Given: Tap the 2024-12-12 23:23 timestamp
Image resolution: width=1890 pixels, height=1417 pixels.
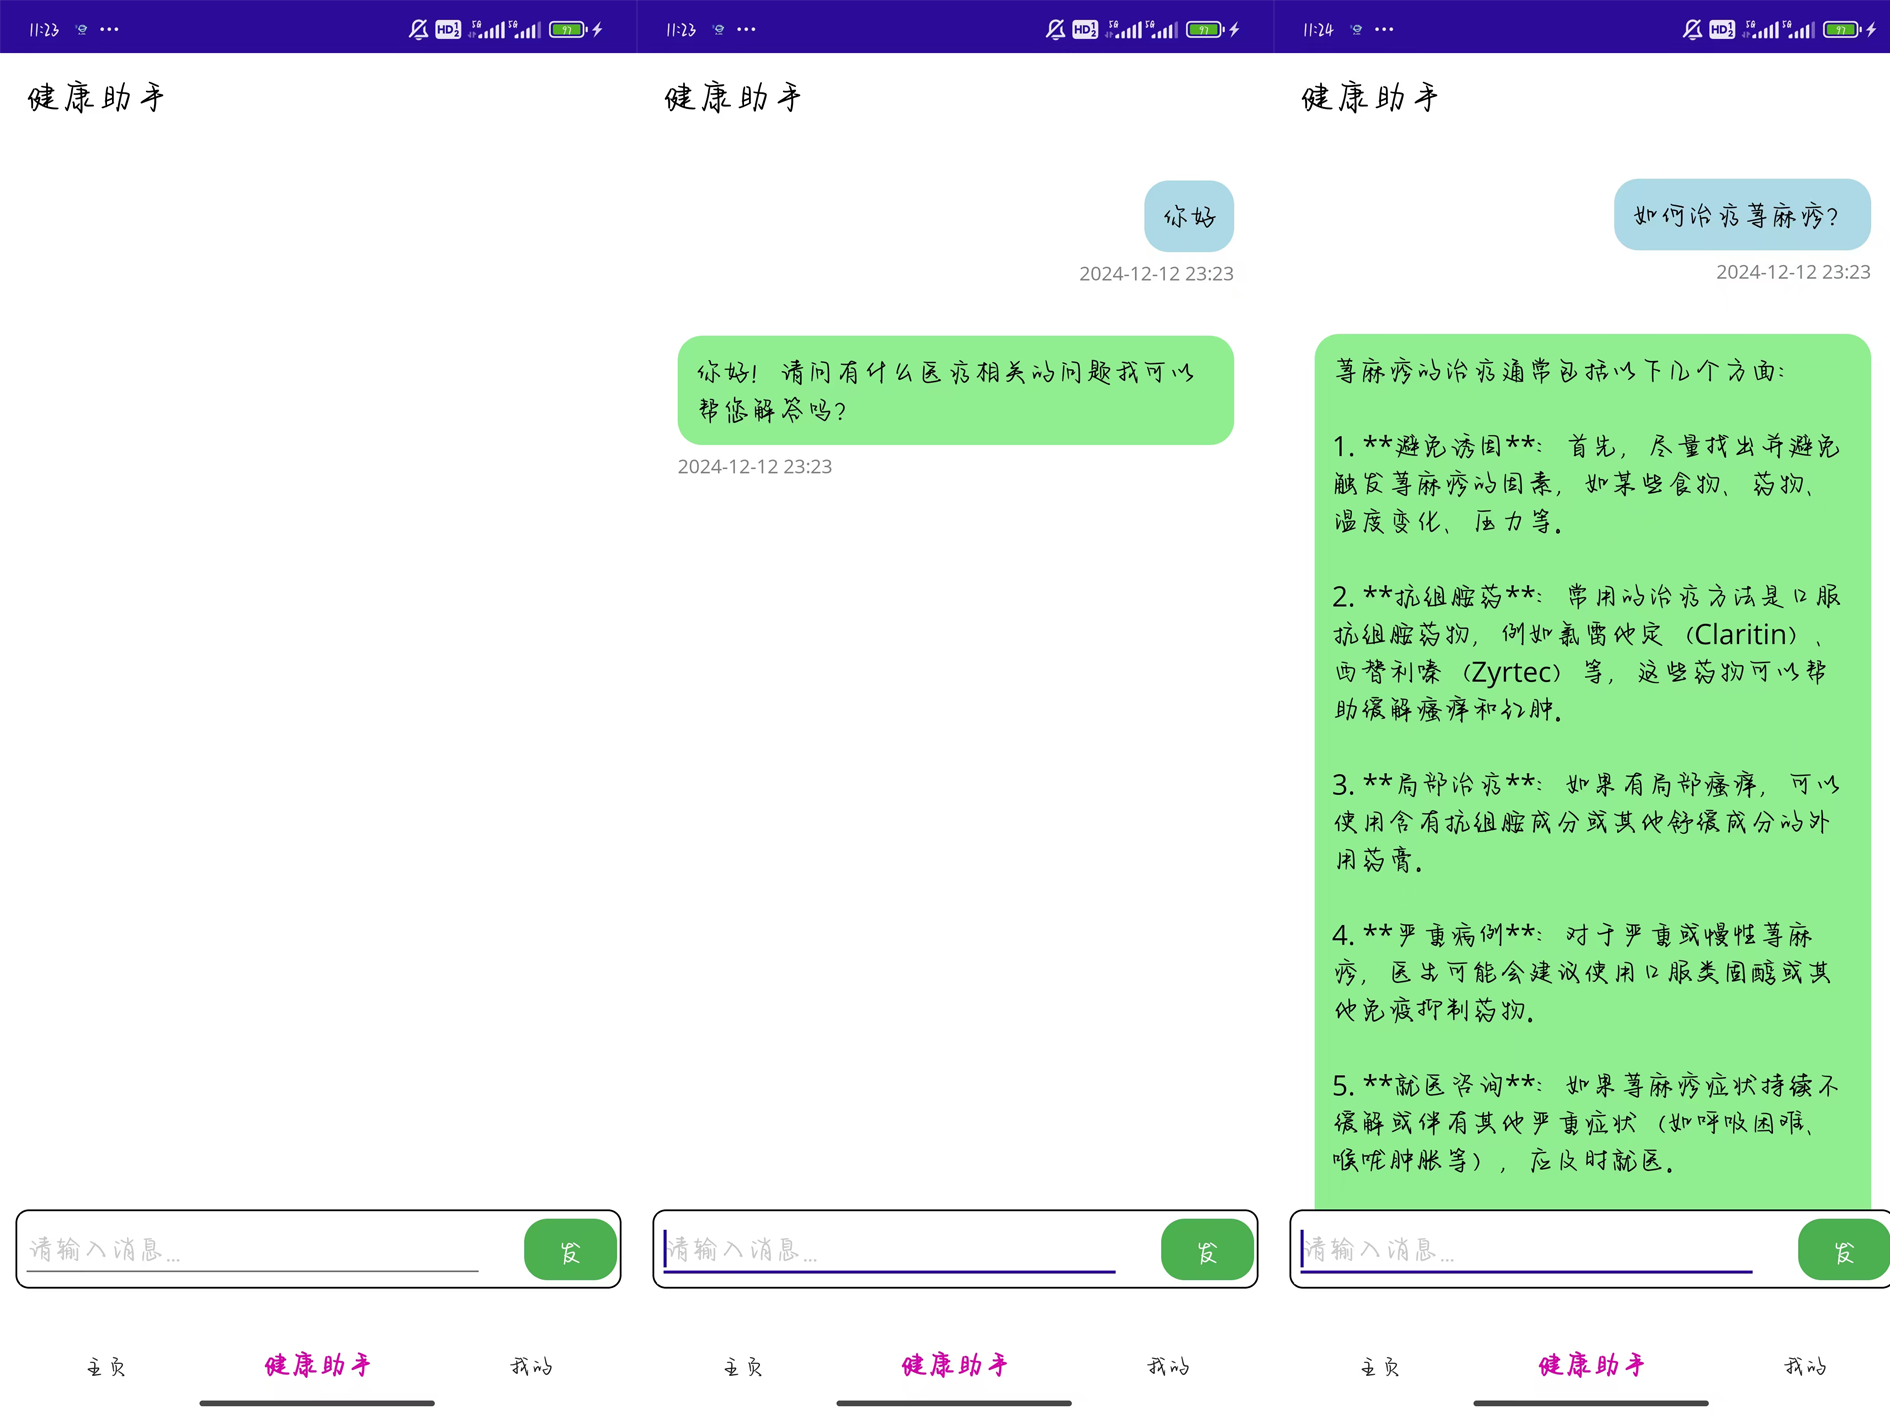Looking at the screenshot, I should [1155, 272].
